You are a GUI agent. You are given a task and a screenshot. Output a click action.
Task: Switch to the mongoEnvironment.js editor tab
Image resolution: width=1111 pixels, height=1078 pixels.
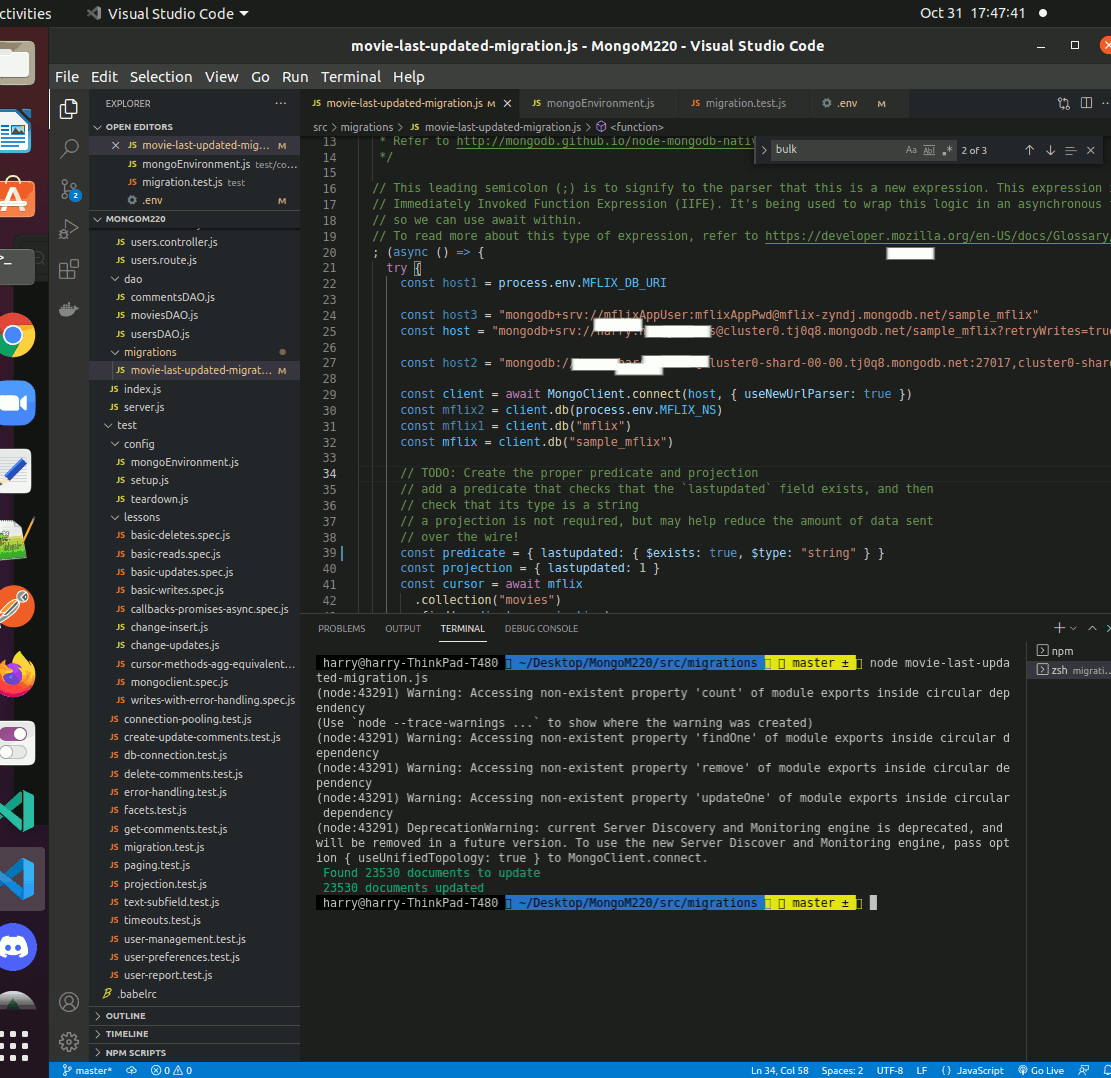coord(600,103)
